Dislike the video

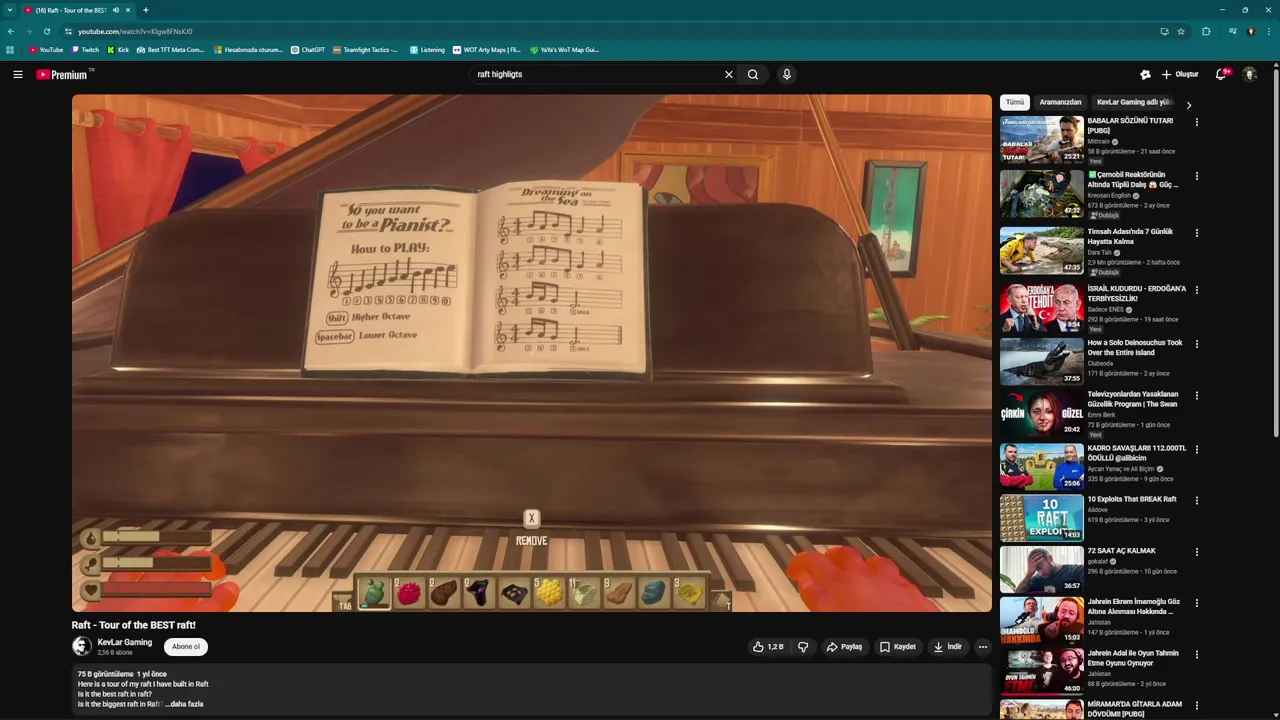pyautogui.click(x=803, y=647)
